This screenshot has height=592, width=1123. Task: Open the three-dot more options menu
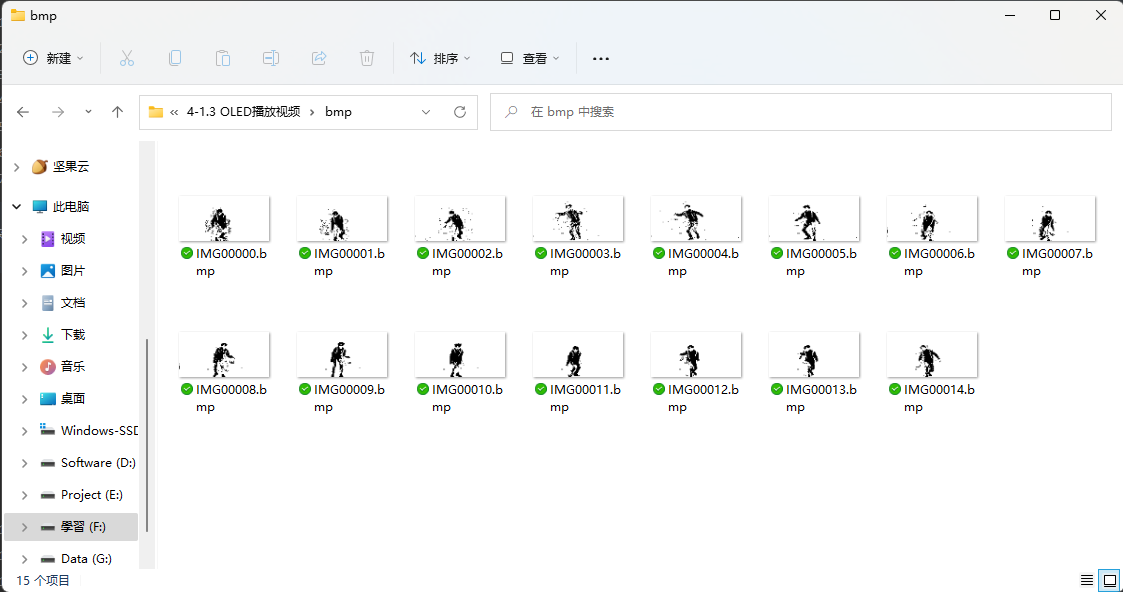tap(601, 58)
